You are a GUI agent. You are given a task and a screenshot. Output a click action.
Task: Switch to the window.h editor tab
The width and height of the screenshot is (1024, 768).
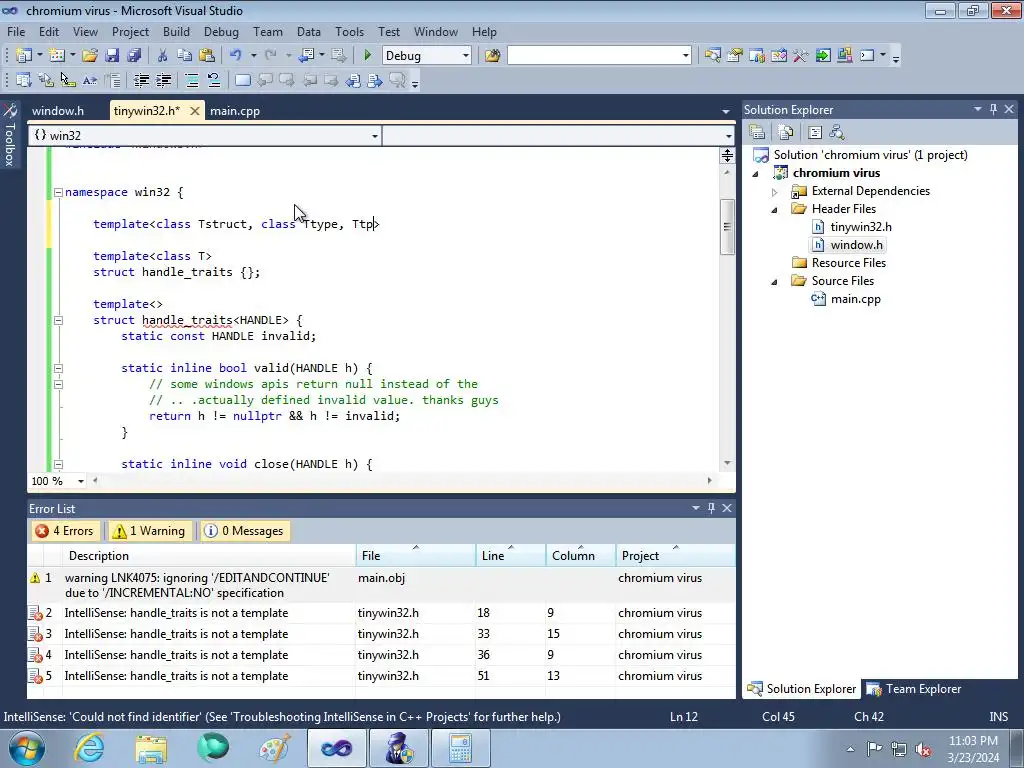(x=58, y=111)
